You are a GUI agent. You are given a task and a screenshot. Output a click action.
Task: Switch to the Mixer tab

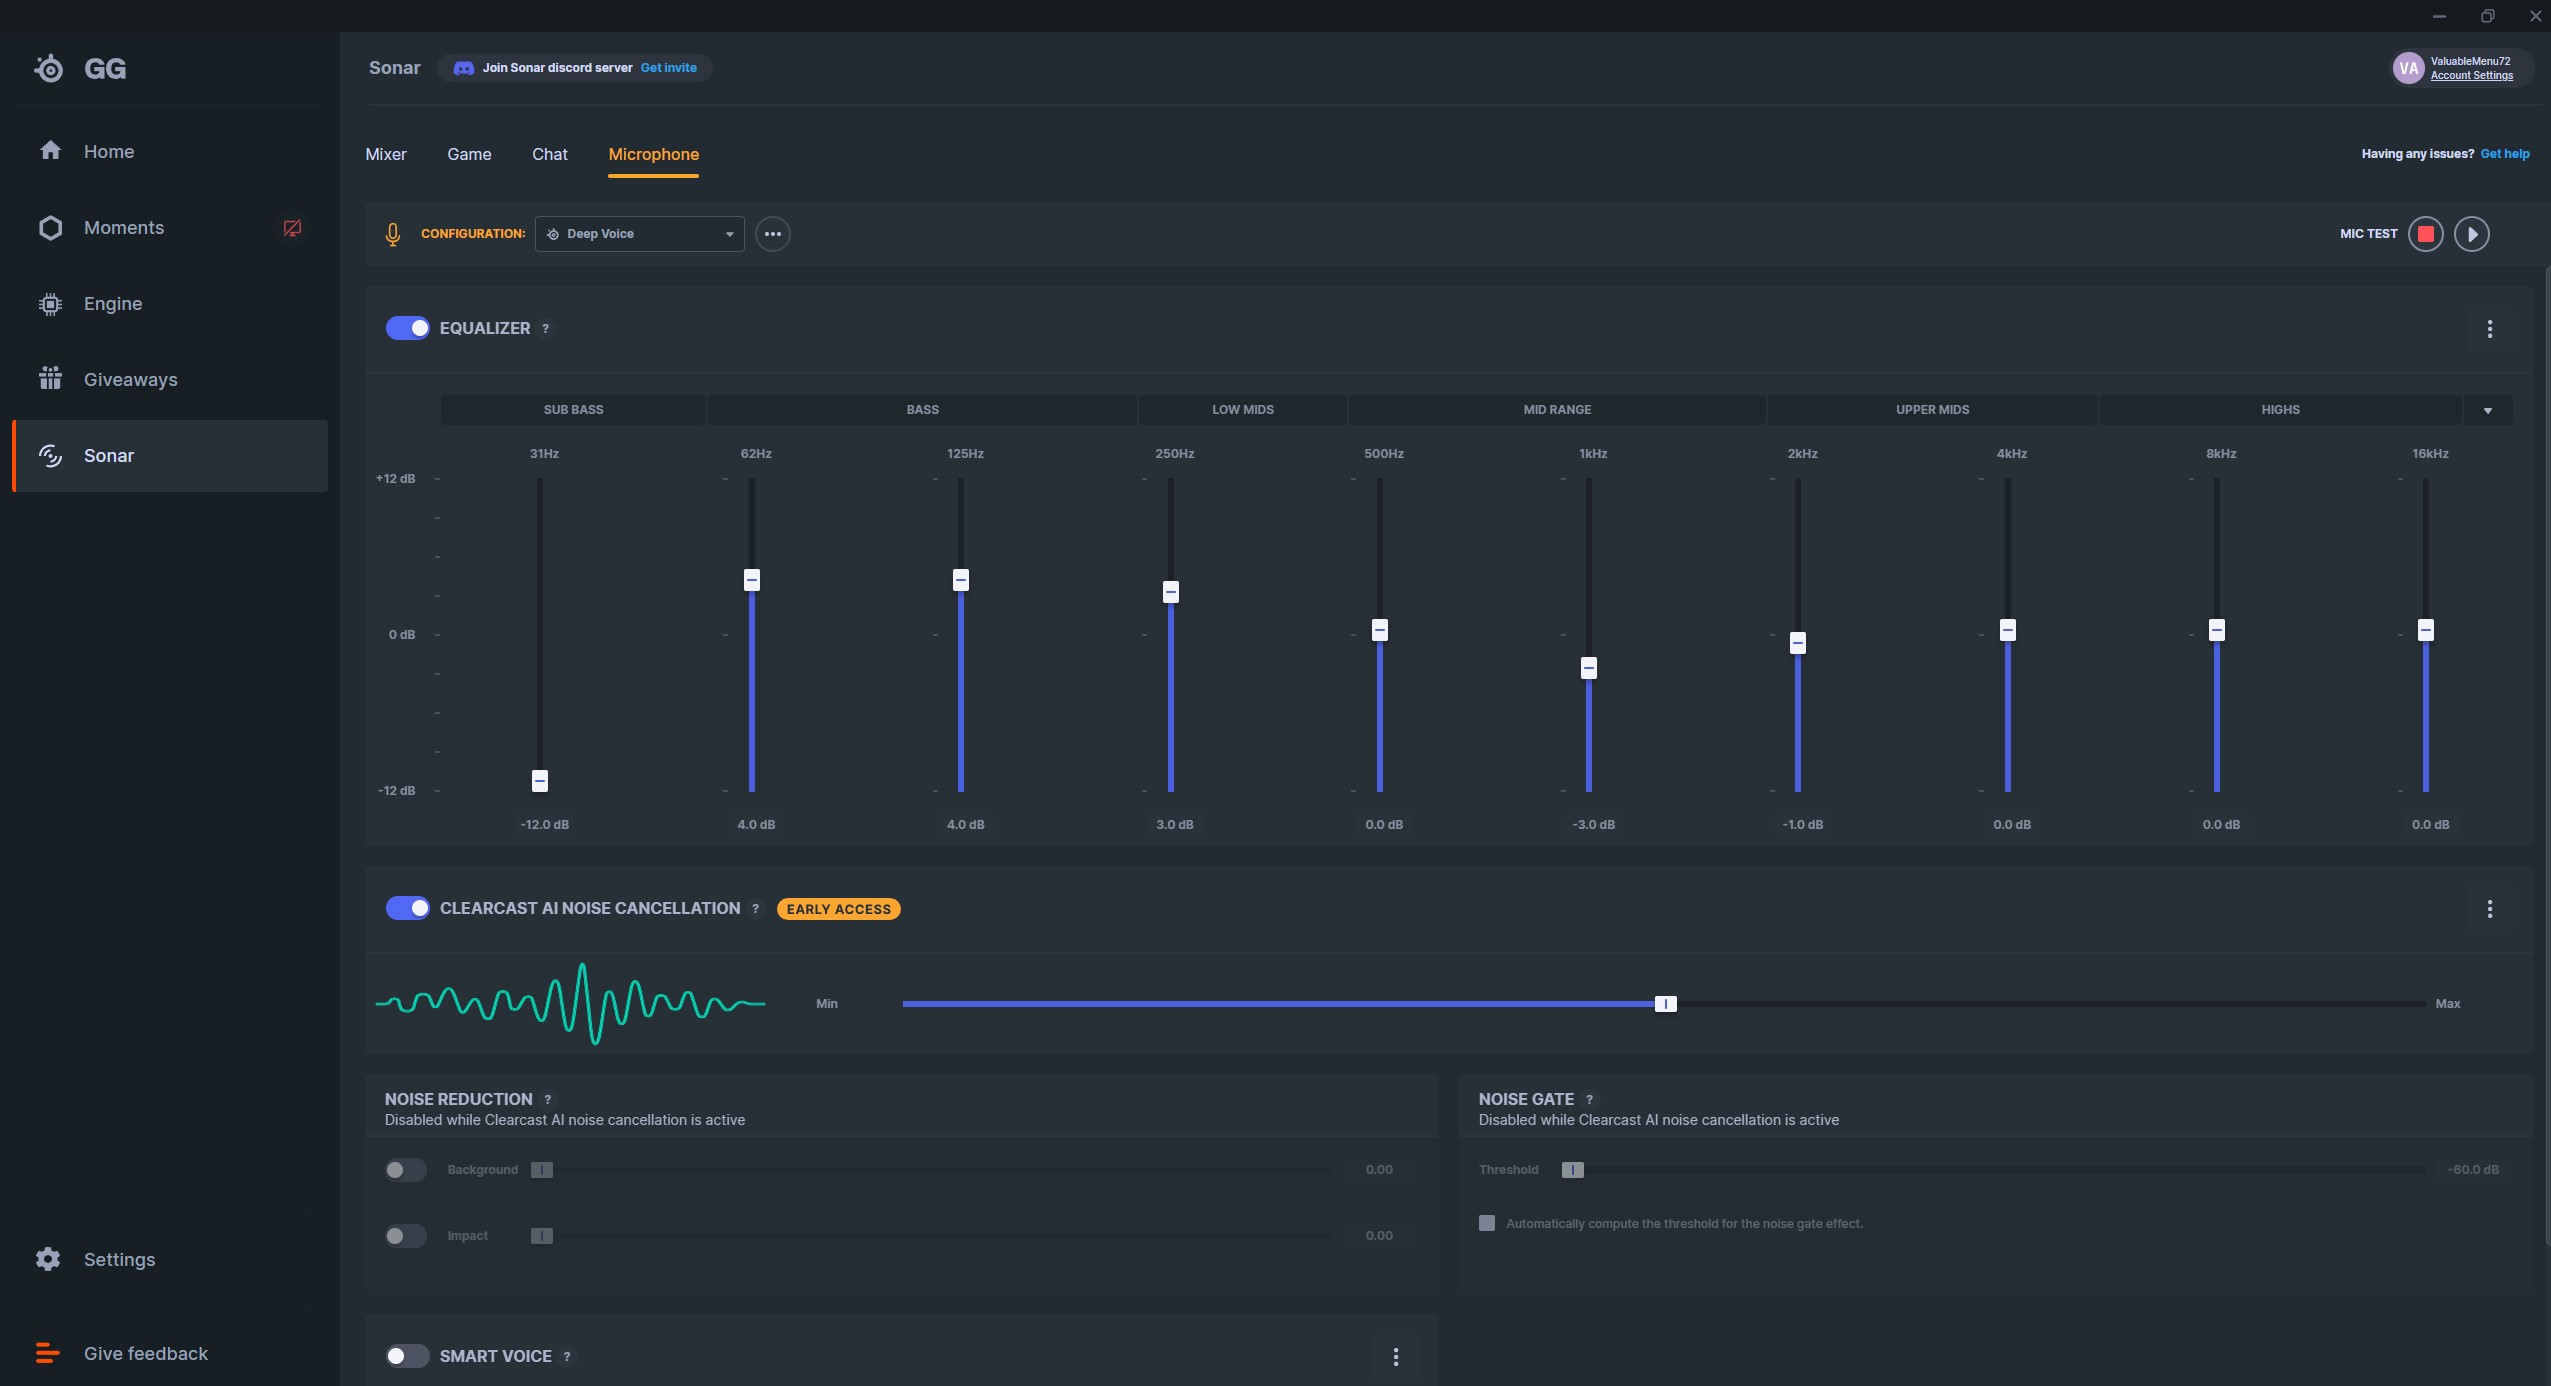[386, 154]
